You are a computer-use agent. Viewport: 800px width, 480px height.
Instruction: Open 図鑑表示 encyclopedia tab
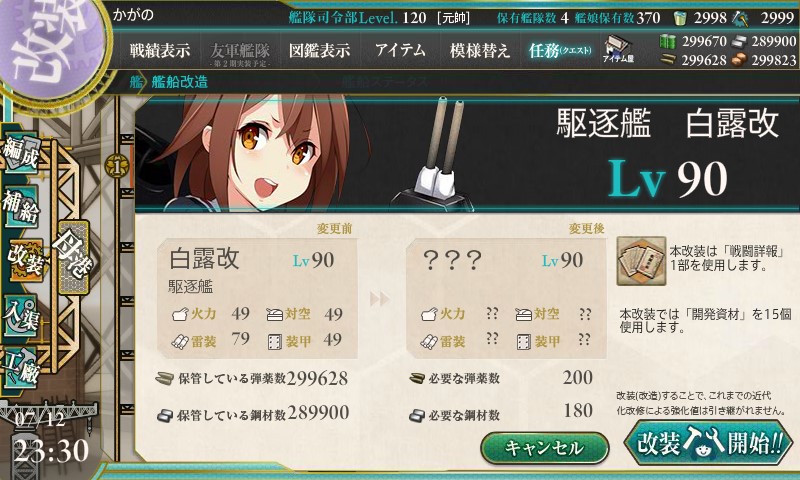(319, 50)
